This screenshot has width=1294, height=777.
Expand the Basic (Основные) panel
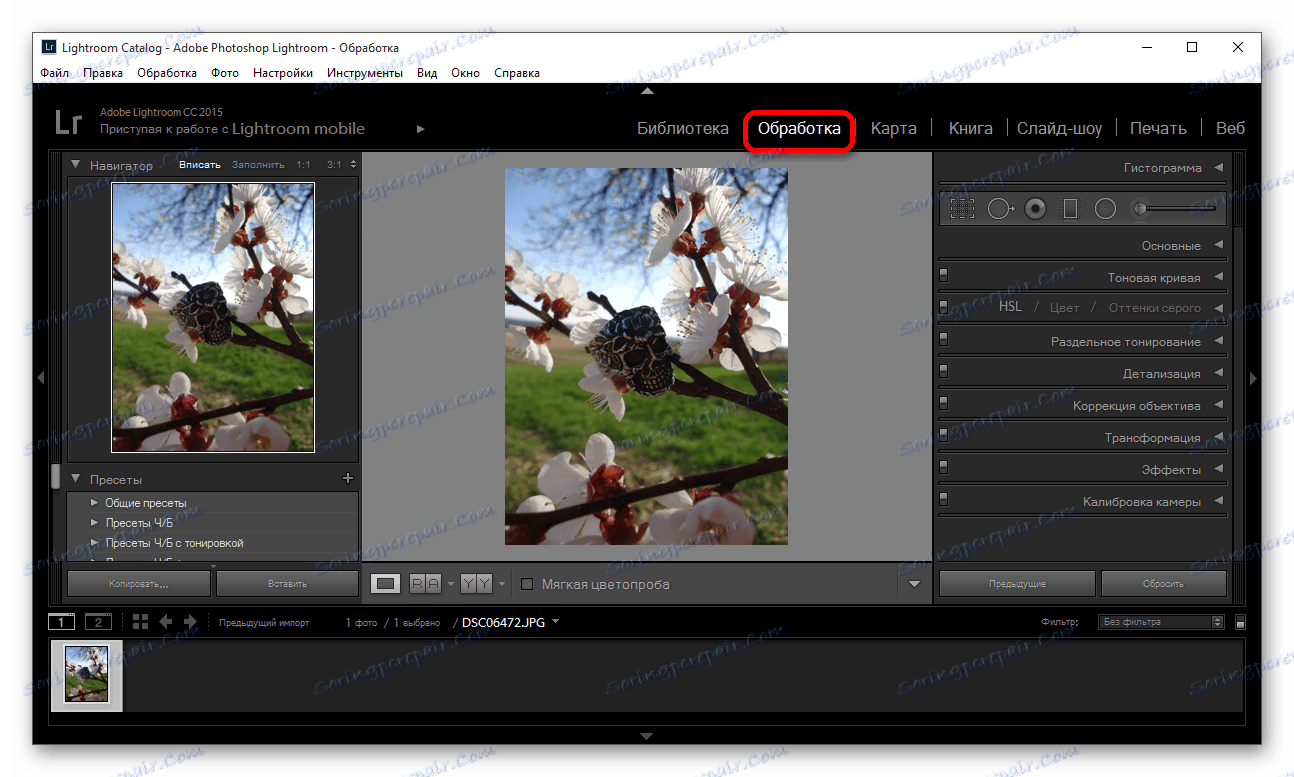[1219, 245]
